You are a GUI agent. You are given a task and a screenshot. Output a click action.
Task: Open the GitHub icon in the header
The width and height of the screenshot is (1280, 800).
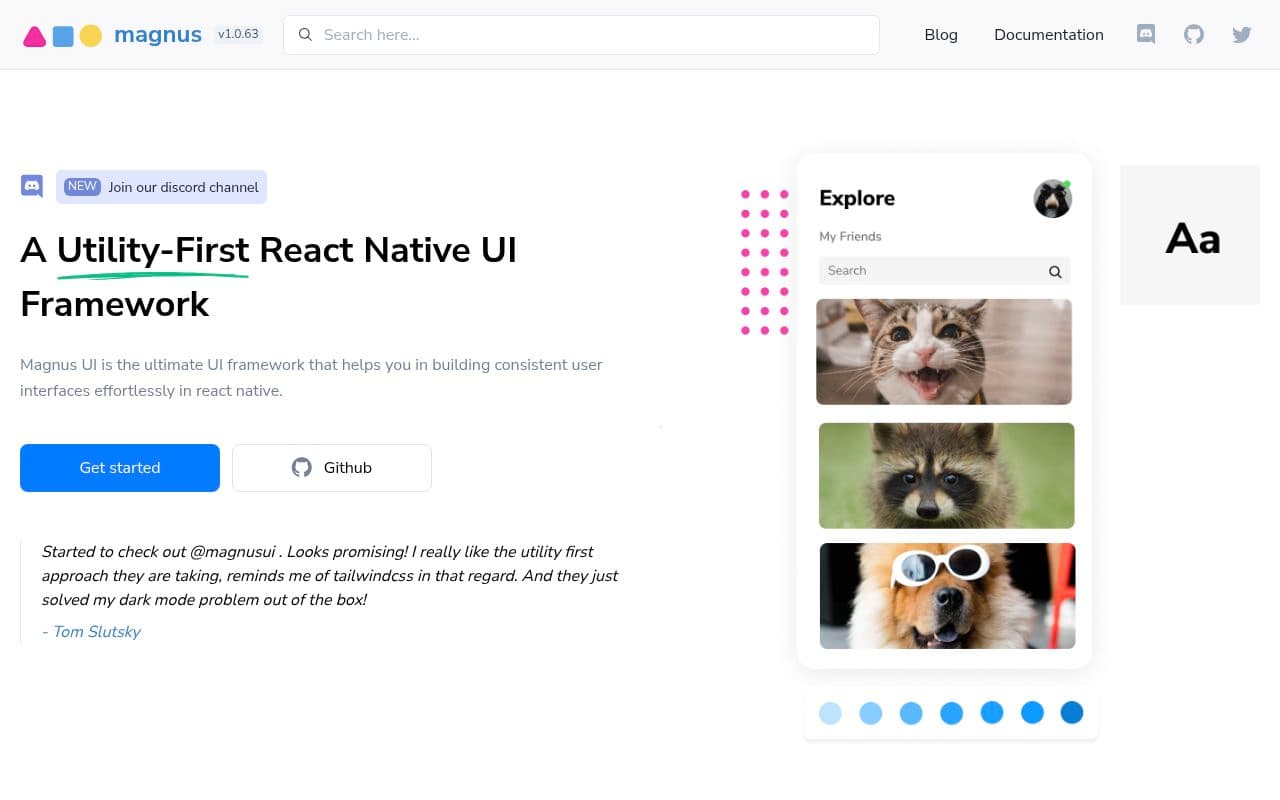click(1194, 34)
